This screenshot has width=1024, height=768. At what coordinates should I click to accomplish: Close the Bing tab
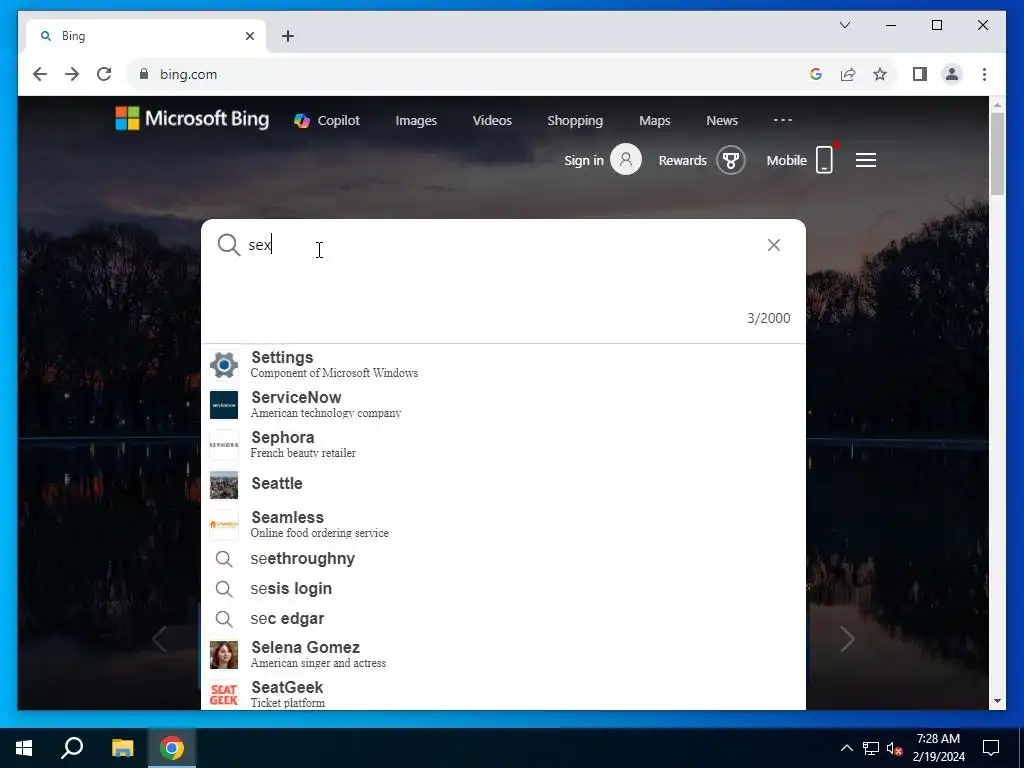pyautogui.click(x=249, y=36)
